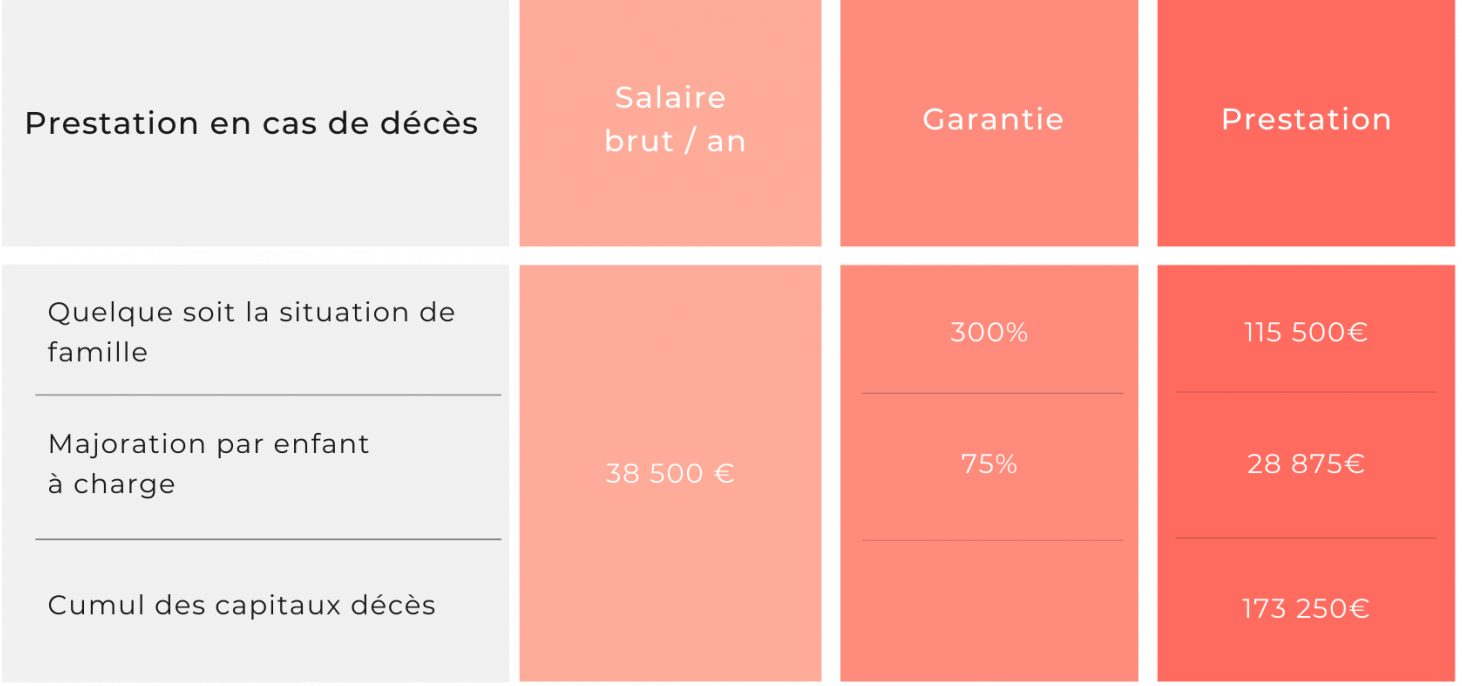Screen dimensions: 1462x686
Task: Select the 115 500€ benefit amount
Action: [x=1306, y=332]
